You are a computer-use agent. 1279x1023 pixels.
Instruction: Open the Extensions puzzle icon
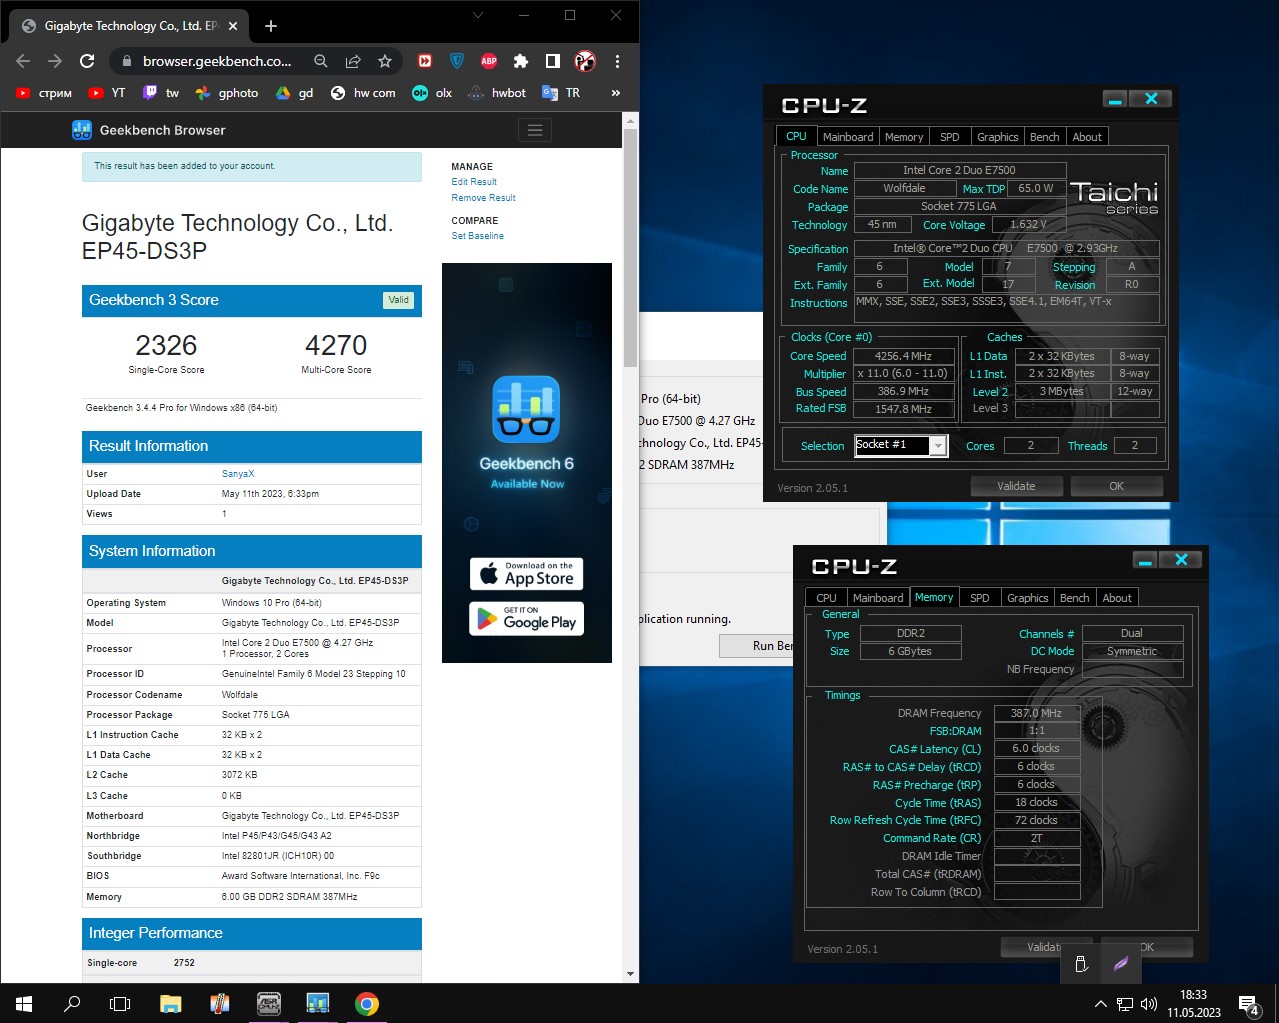pos(521,61)
